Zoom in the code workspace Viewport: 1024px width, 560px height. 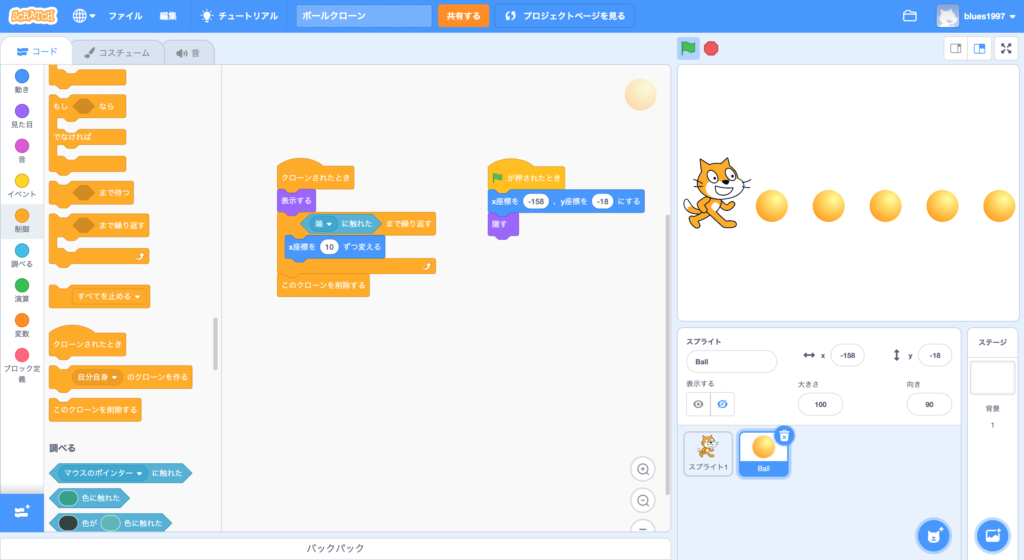[643, 469]
